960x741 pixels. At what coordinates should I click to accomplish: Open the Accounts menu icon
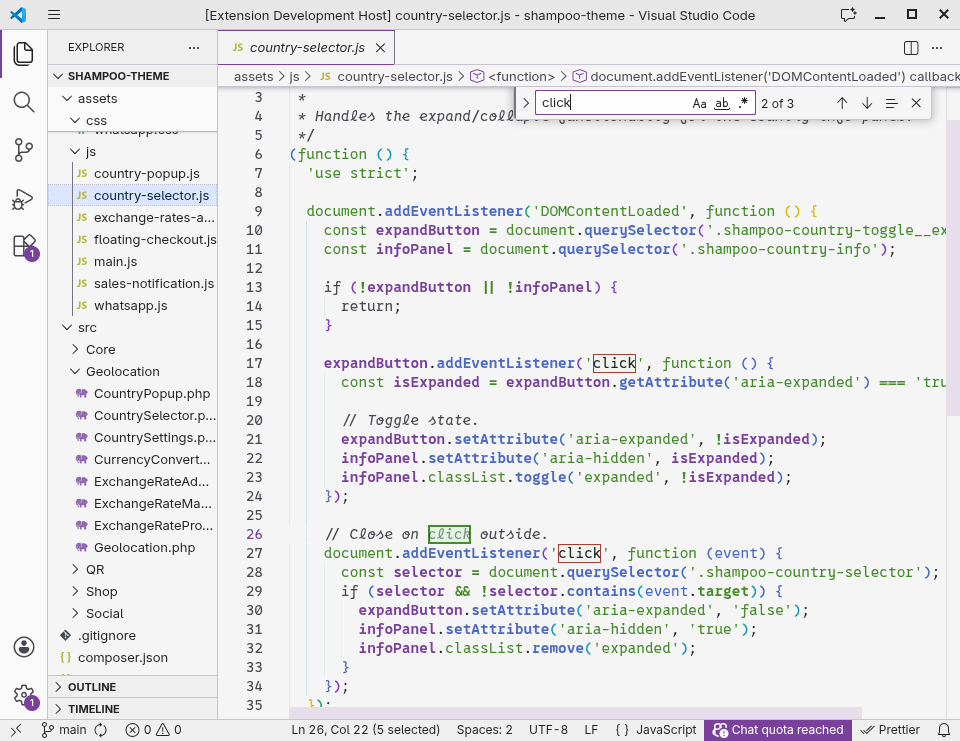pyautogui.click(x=24, y=647)
